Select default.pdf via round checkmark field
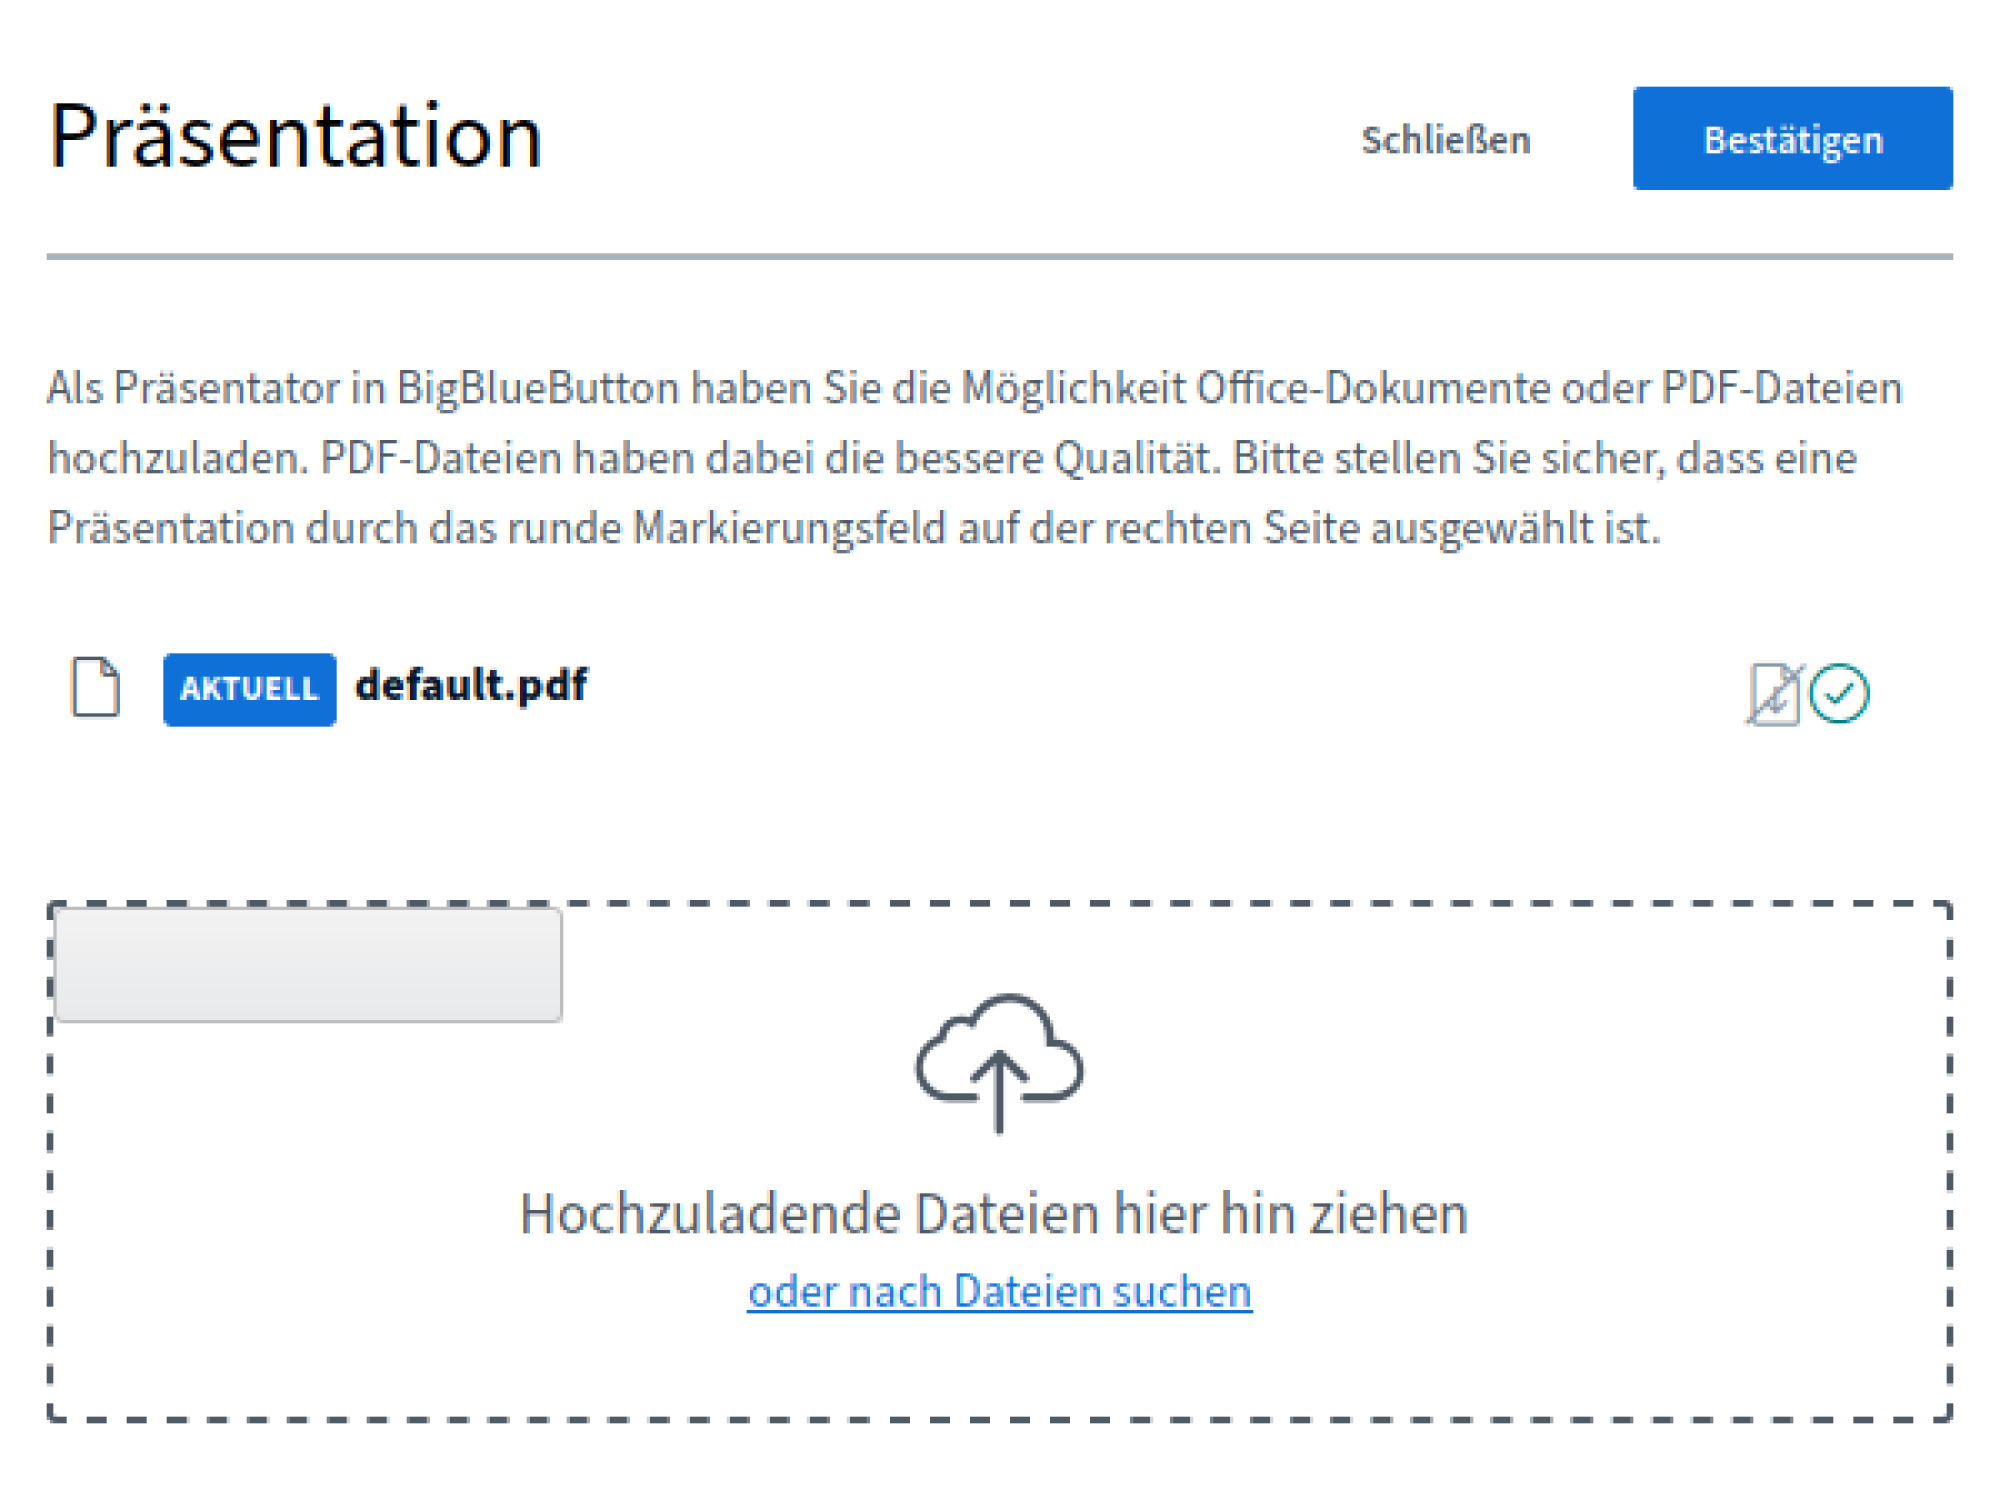Image resolution: width=2000 pixels, height=1490 pixels. (x=1839, y=693)
